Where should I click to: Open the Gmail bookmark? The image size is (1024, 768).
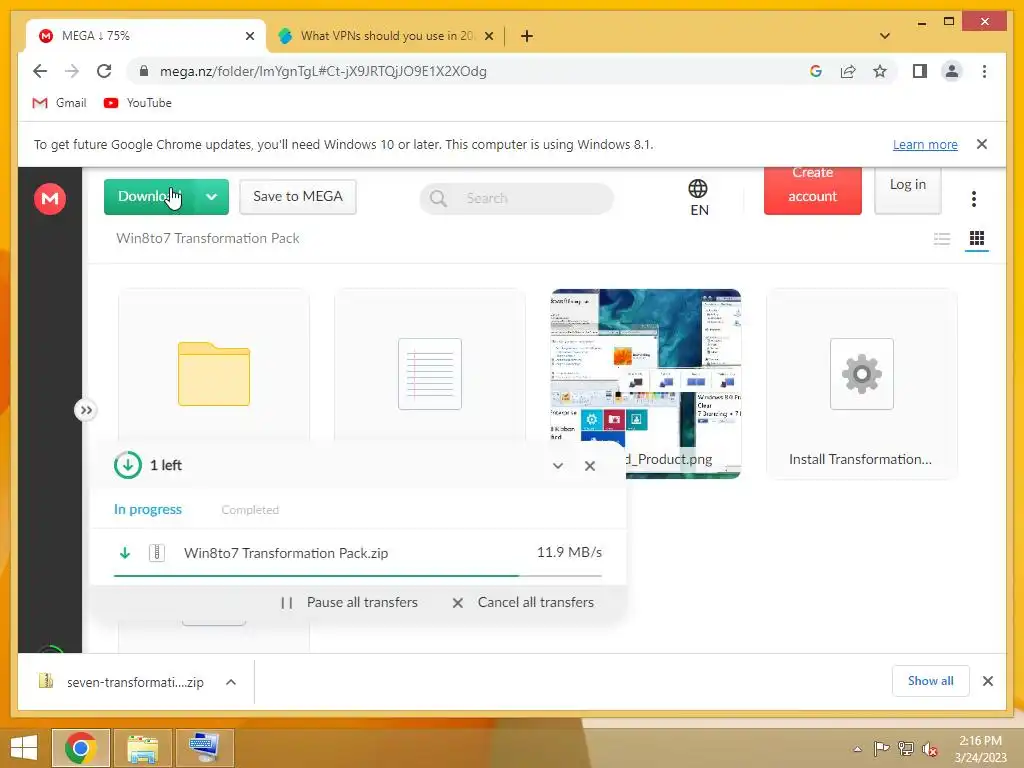click(x=59, y=103)
